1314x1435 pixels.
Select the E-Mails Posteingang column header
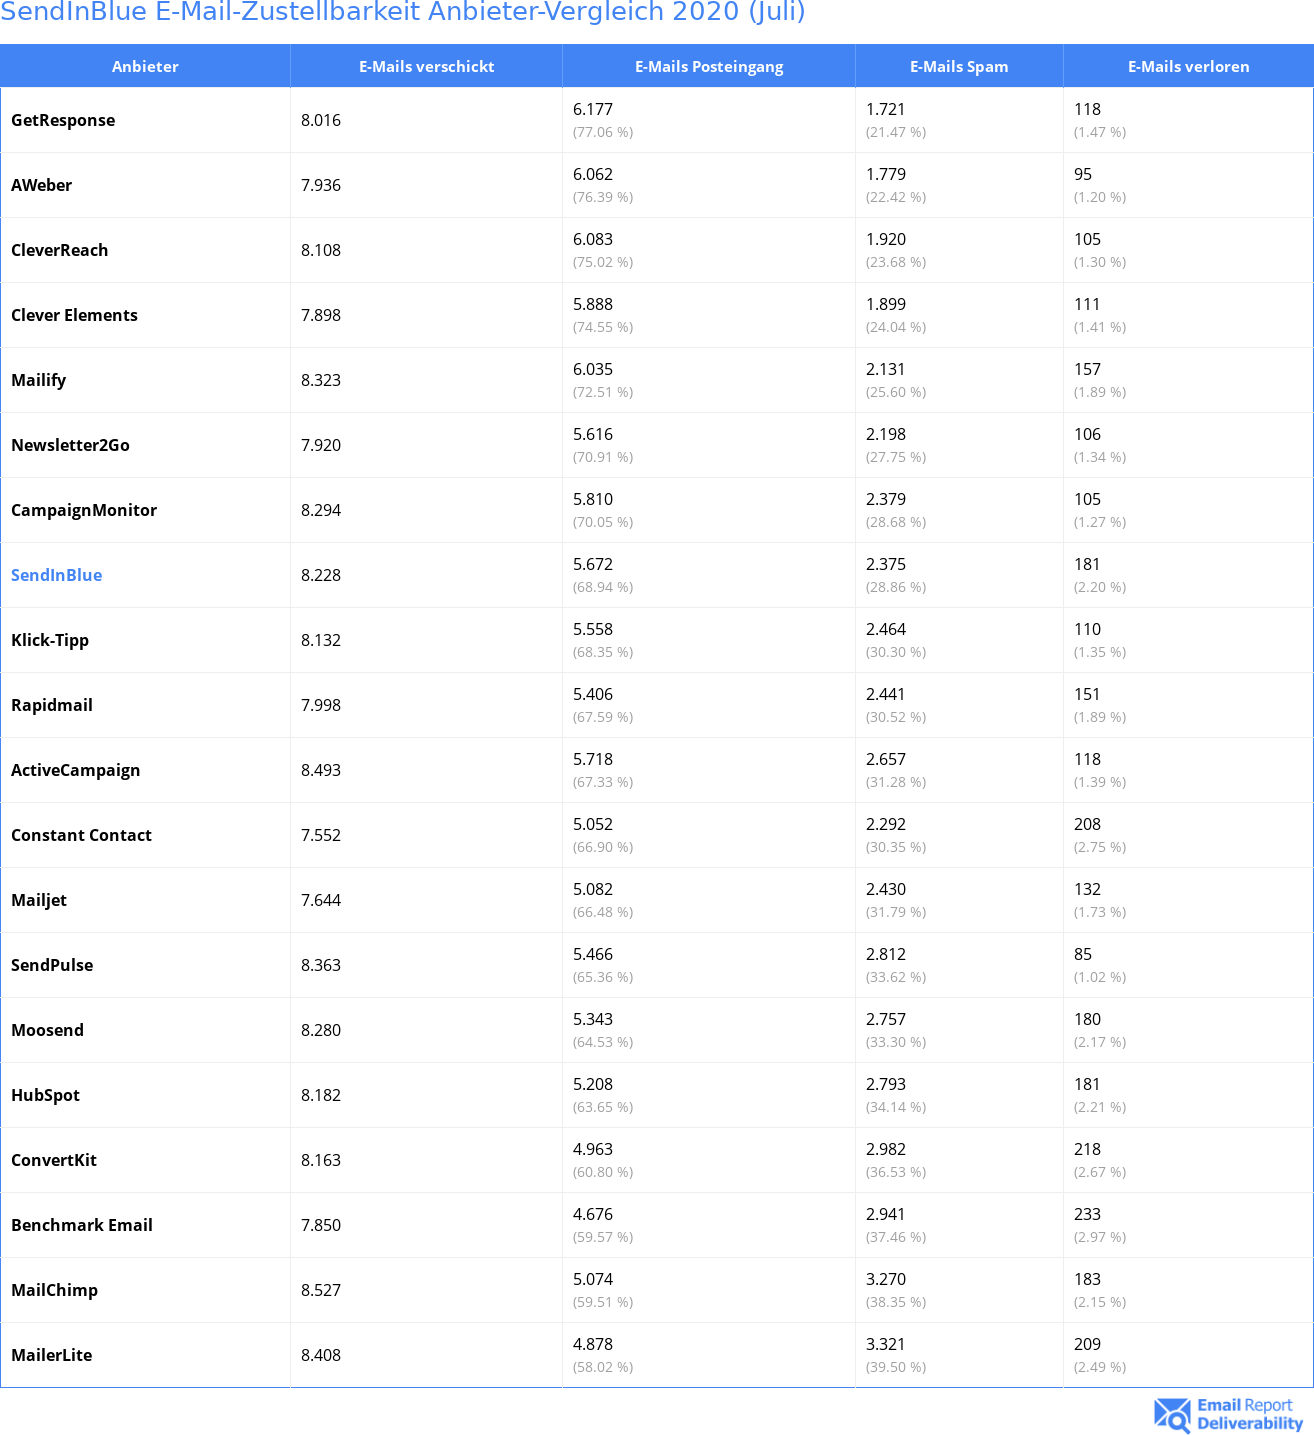(709, 66)
